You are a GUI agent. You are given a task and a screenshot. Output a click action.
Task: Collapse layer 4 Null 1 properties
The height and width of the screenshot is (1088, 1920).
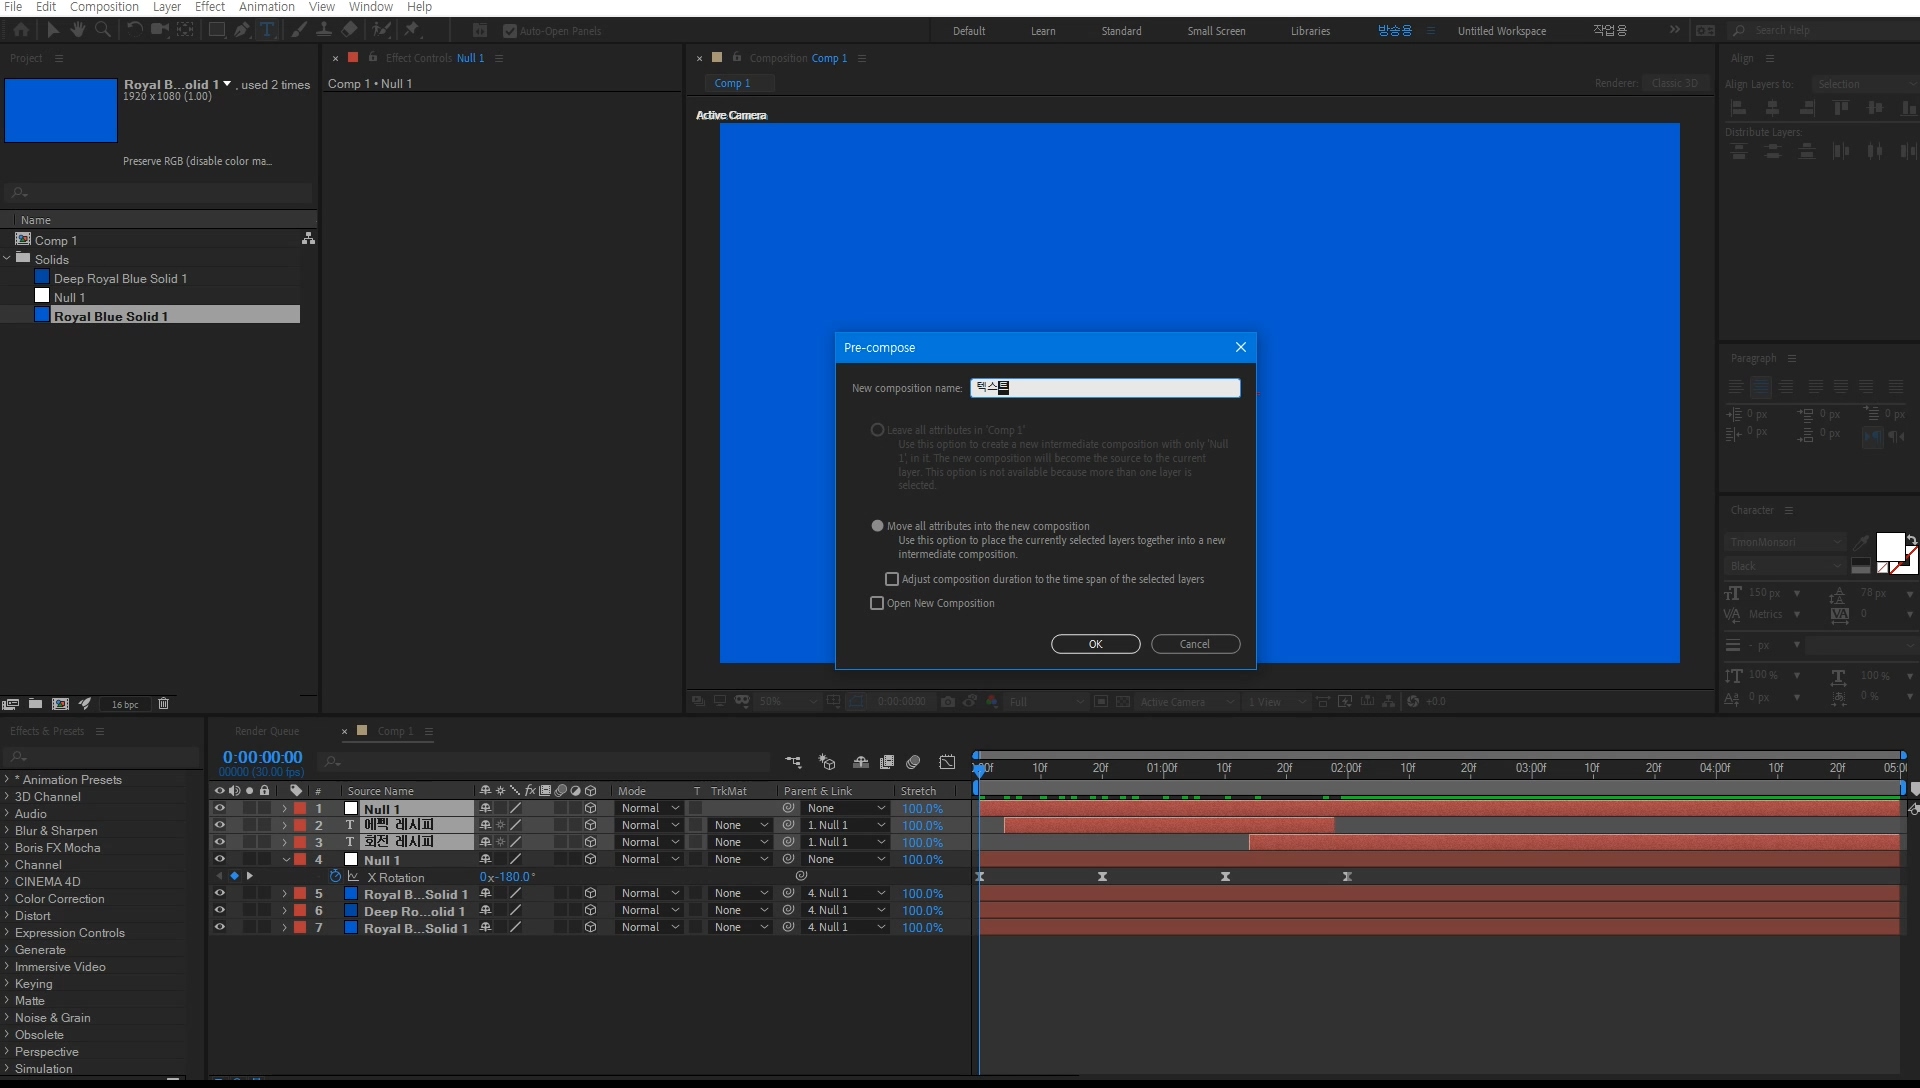pos(286,860)
